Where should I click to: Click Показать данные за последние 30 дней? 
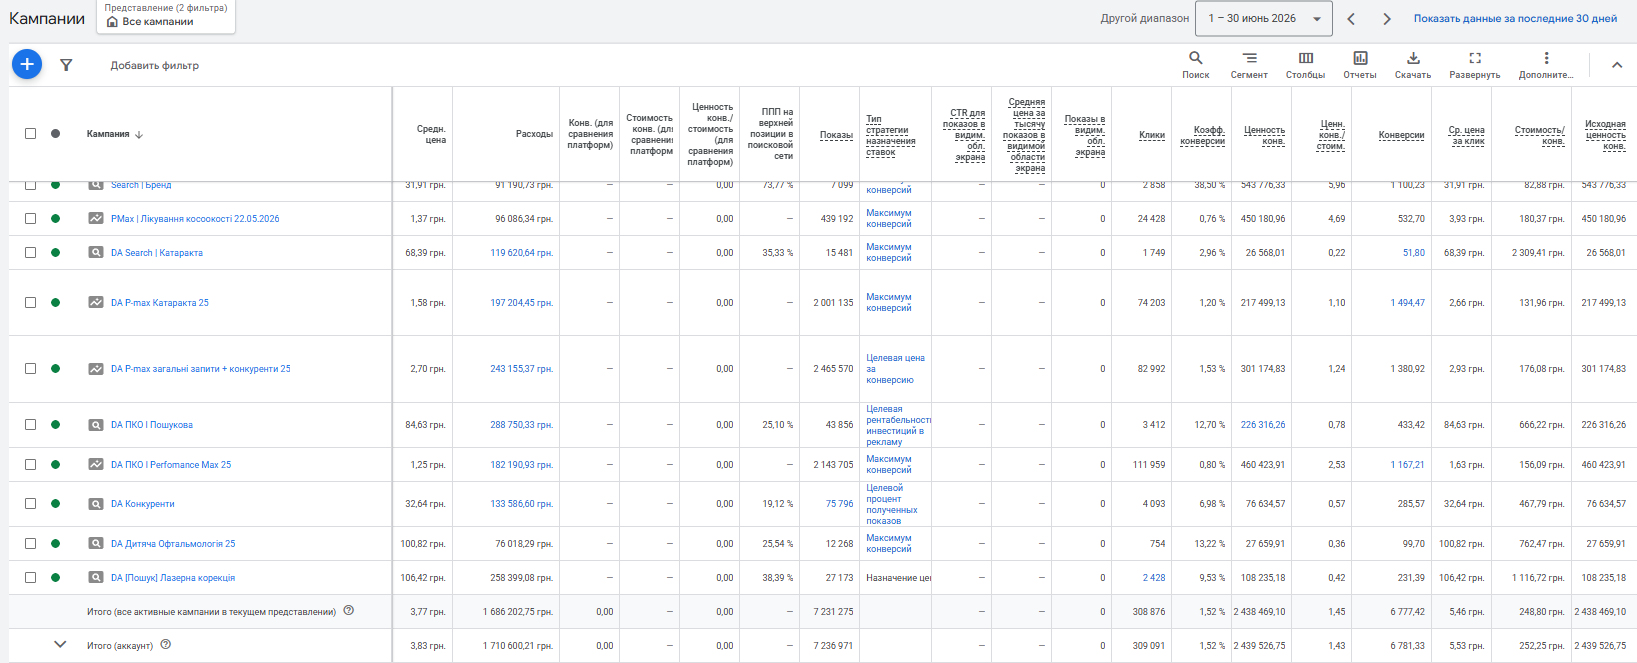tap(1515, 18)
